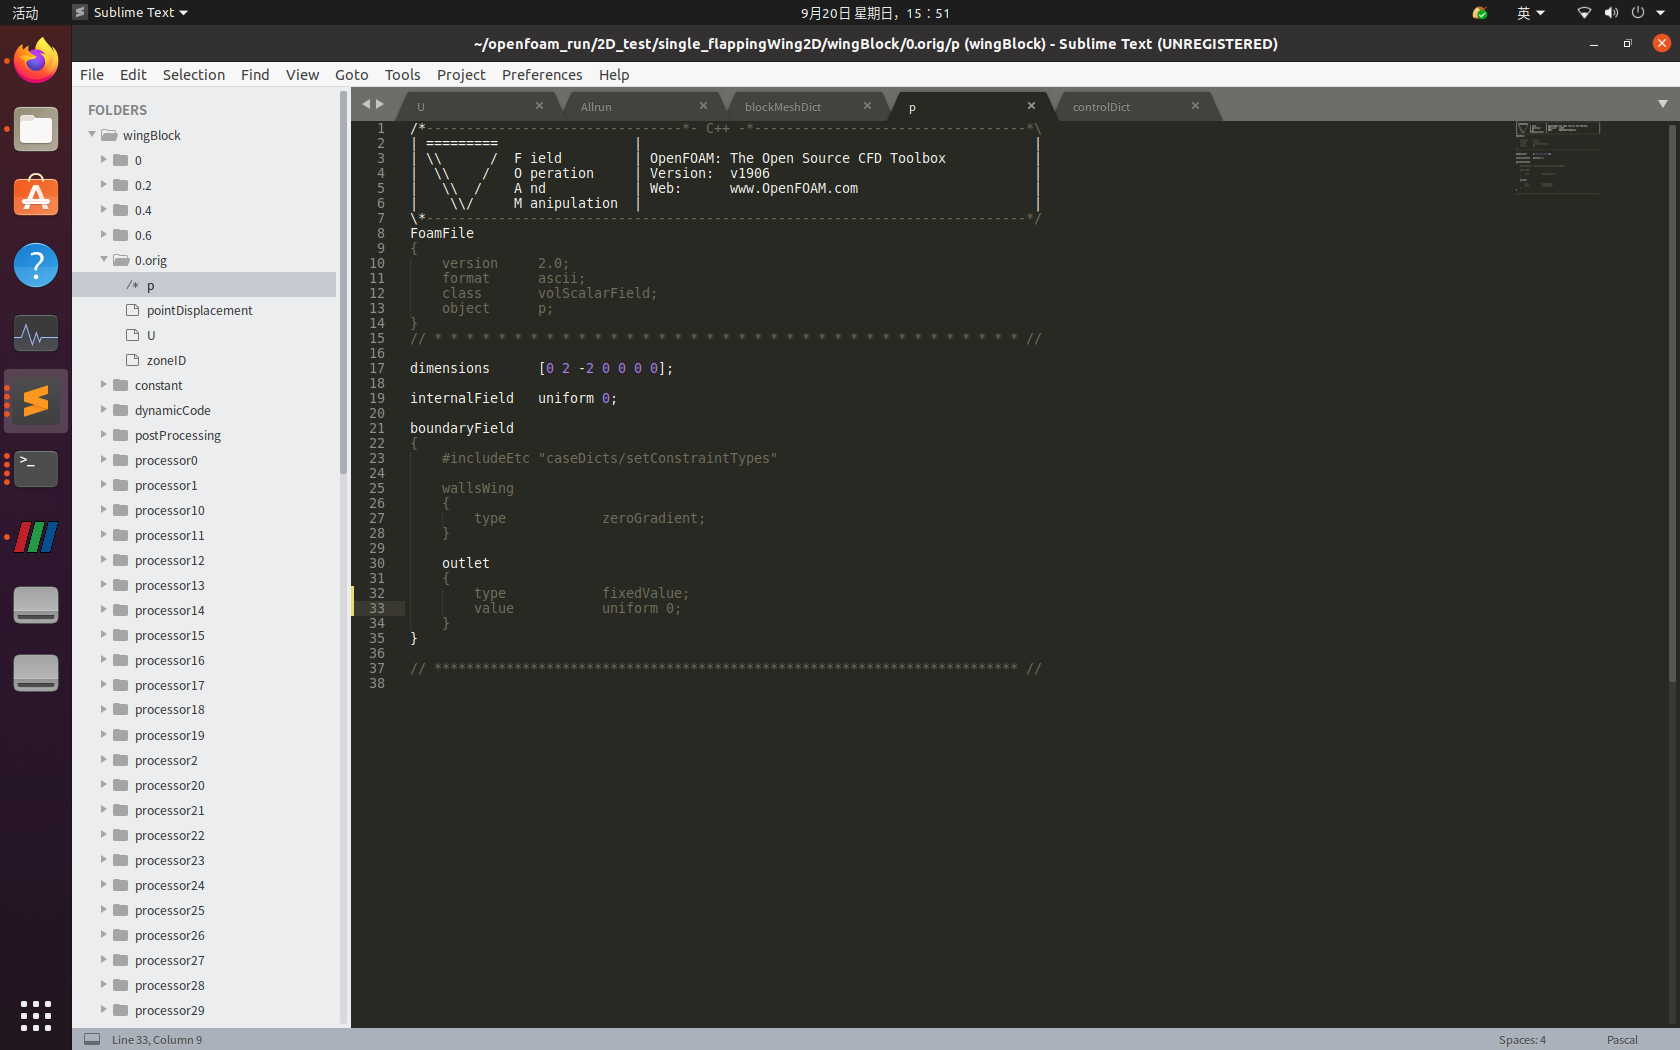Close the controlDict tab
This screenshot has height=1050, width=1680.
pyautogui.click(x=1195, y=106)
